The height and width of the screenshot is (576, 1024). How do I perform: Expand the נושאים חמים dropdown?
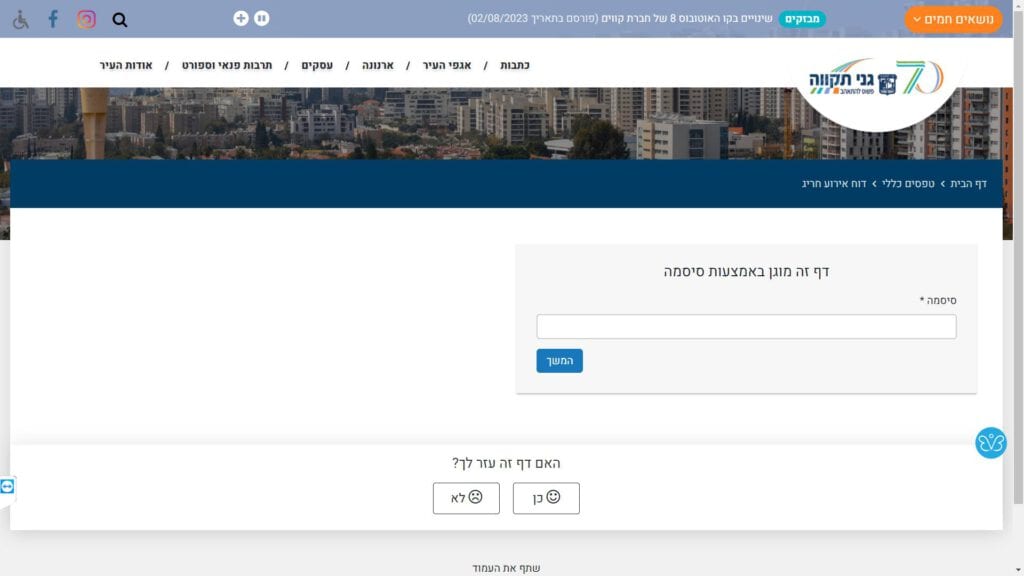[953, 19]
